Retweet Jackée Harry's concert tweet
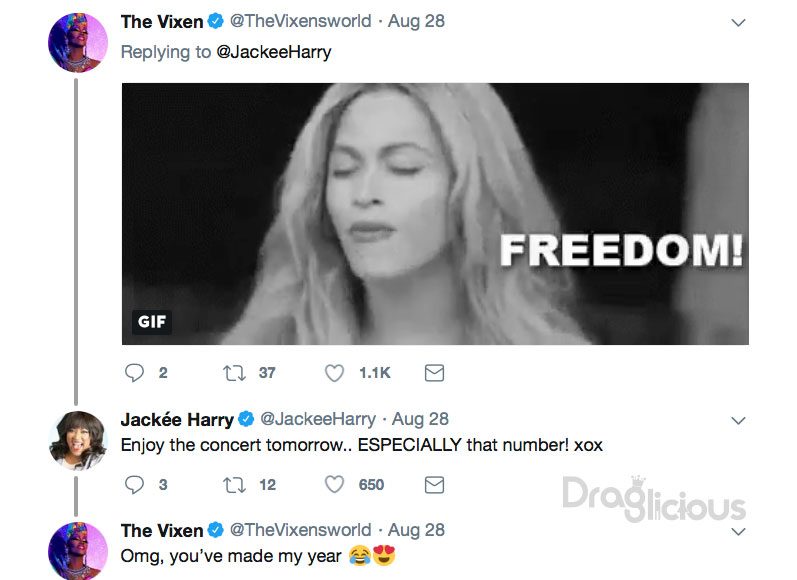 234,484
